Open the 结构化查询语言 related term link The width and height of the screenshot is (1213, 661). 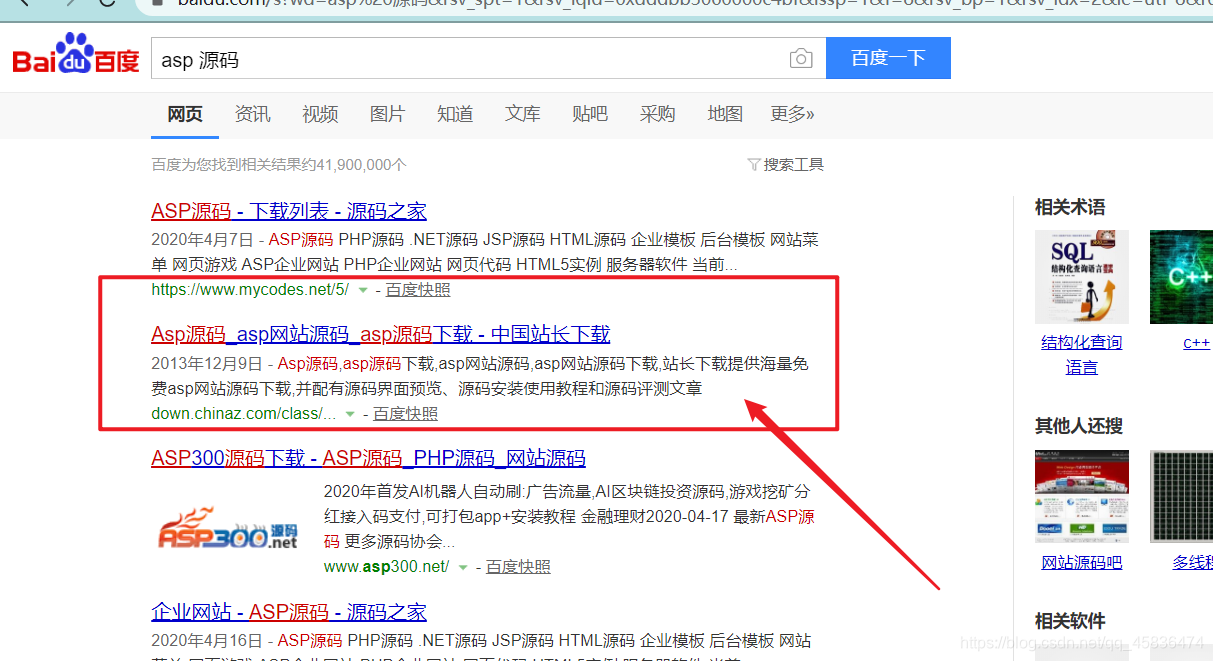[x=1082, y=354]
